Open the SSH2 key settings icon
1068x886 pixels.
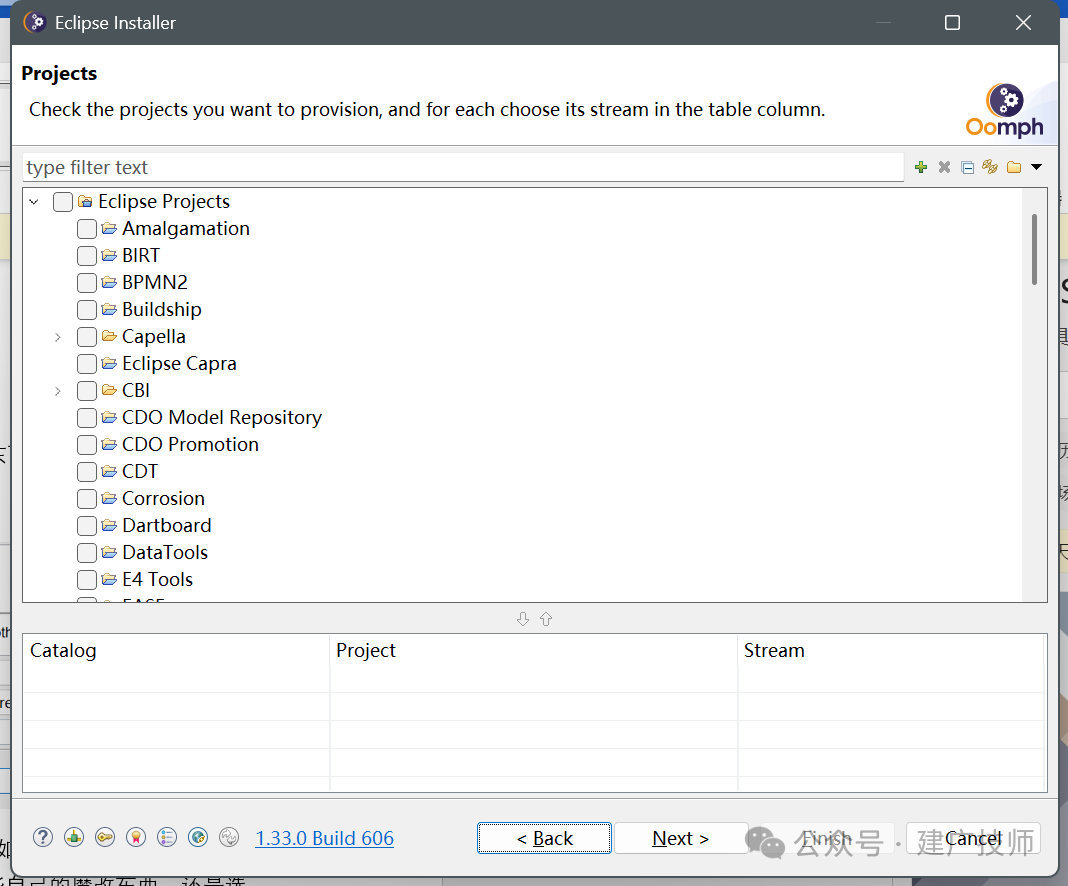click(105, 837)
